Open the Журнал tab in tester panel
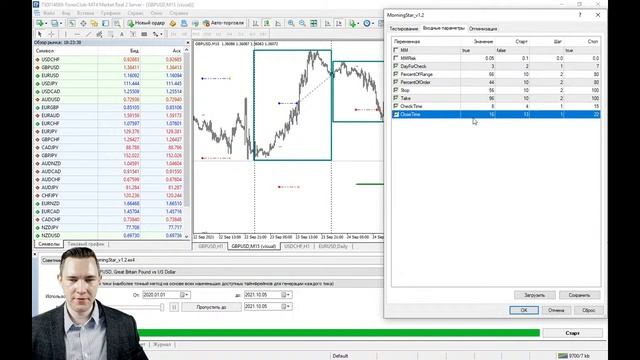 click(162, 344)
